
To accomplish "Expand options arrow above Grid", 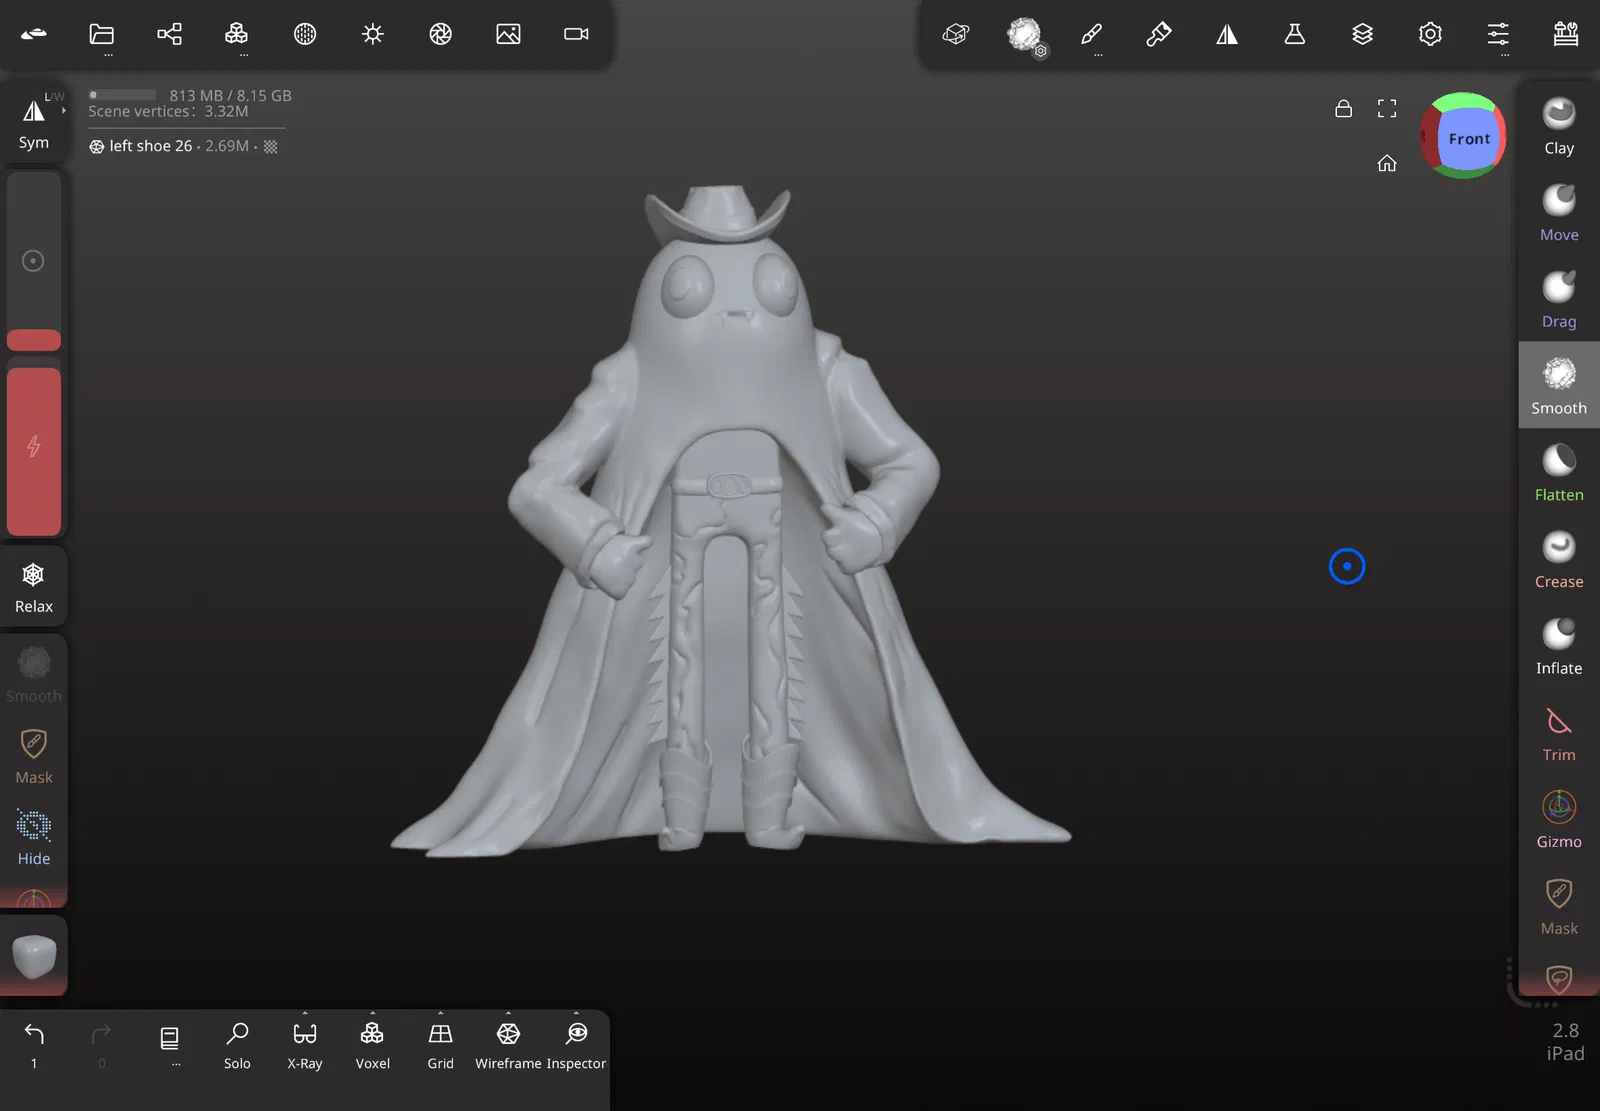I will coord(441,1012).
